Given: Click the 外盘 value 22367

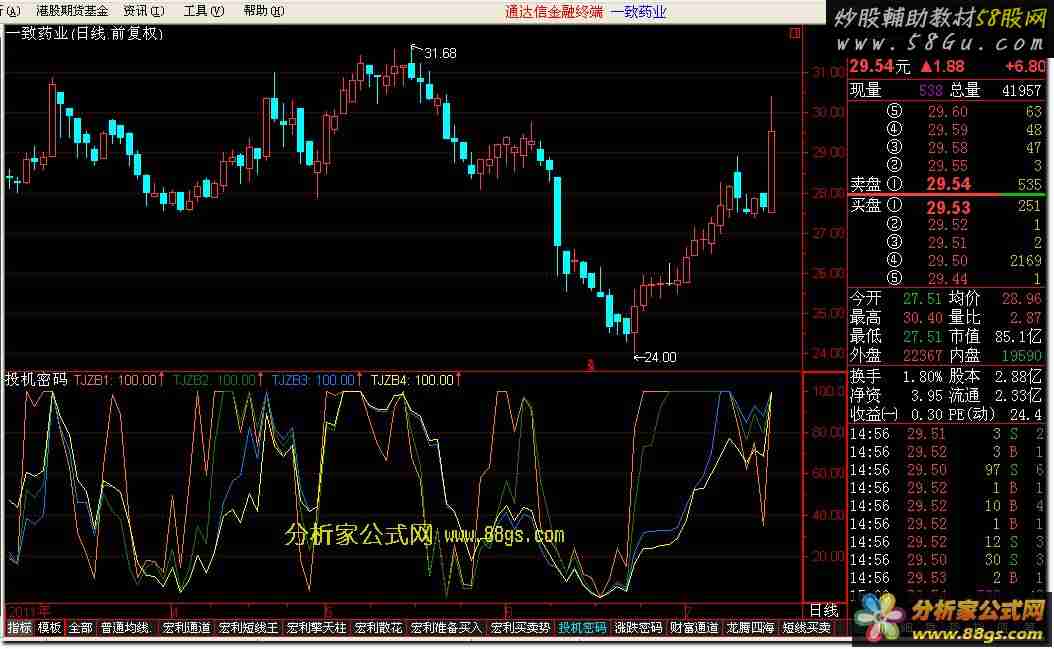Looking at the screenshot, I should [x=922, y=356].
